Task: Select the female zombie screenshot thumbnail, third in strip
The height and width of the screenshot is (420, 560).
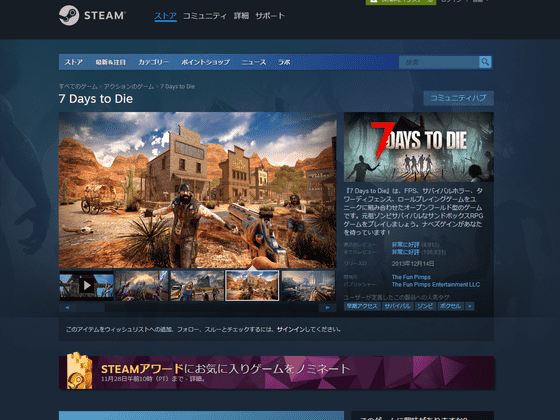Action: click(x=197, y=285)
